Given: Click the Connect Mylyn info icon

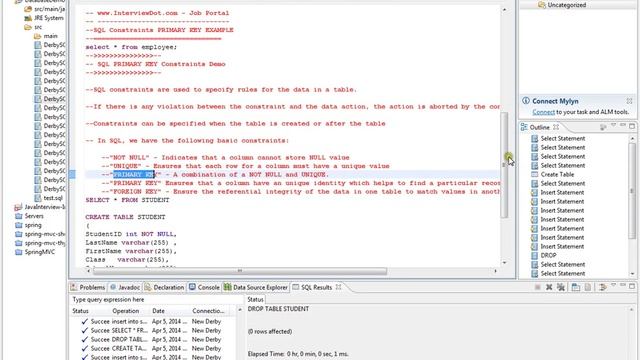Looking at the screenshot, I should pos(526,100).
